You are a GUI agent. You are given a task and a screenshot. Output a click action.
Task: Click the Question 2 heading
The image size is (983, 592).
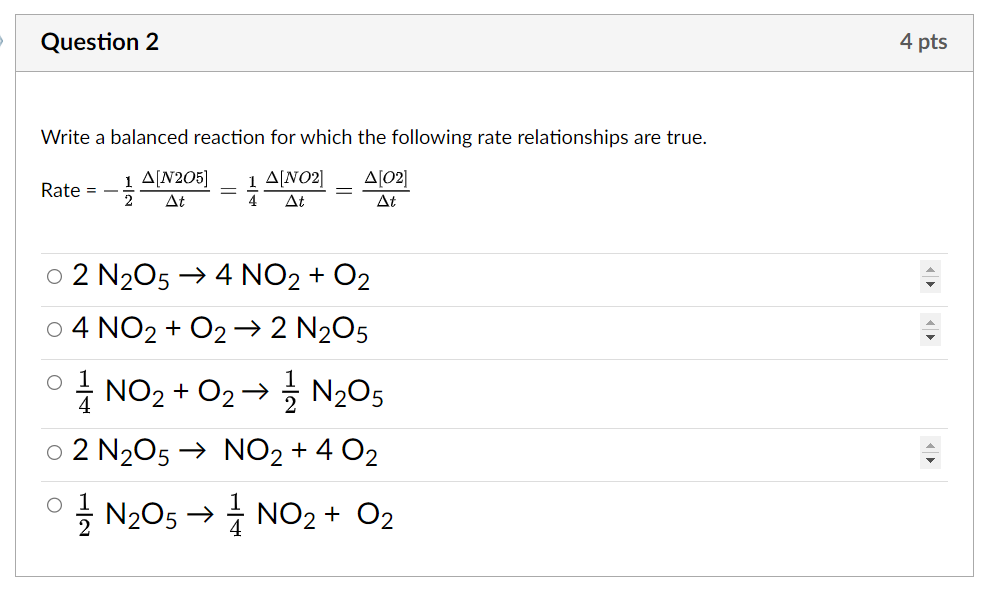click(100, 42)
